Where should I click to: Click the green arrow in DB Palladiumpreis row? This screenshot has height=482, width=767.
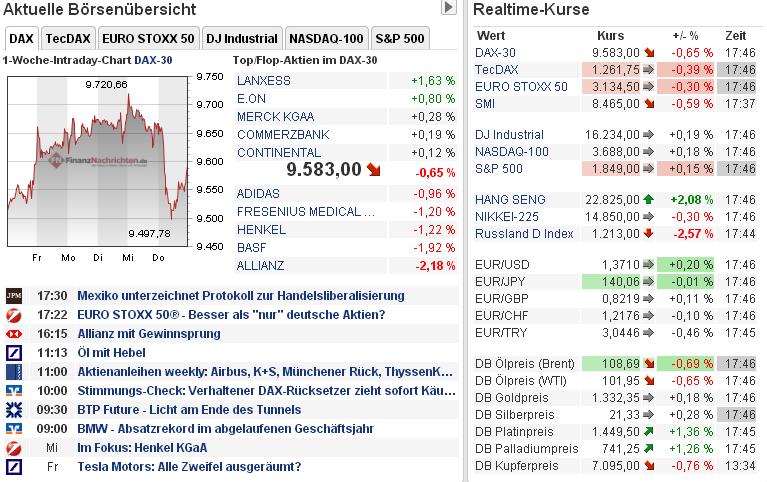(648, 449)
